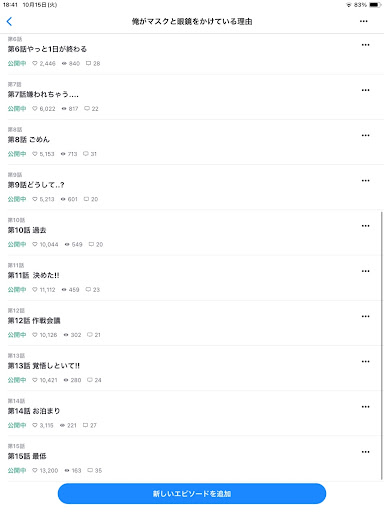Open the three-dot menu for 第10話 過去
The image size is (384, 512).
[x=365, y=226]
